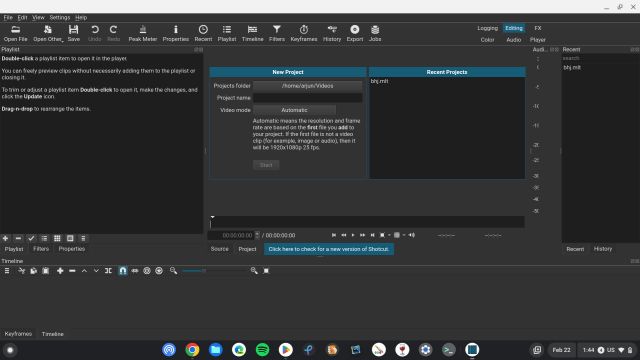Toggle ripple all tracks in timeline

coord(159,271)
